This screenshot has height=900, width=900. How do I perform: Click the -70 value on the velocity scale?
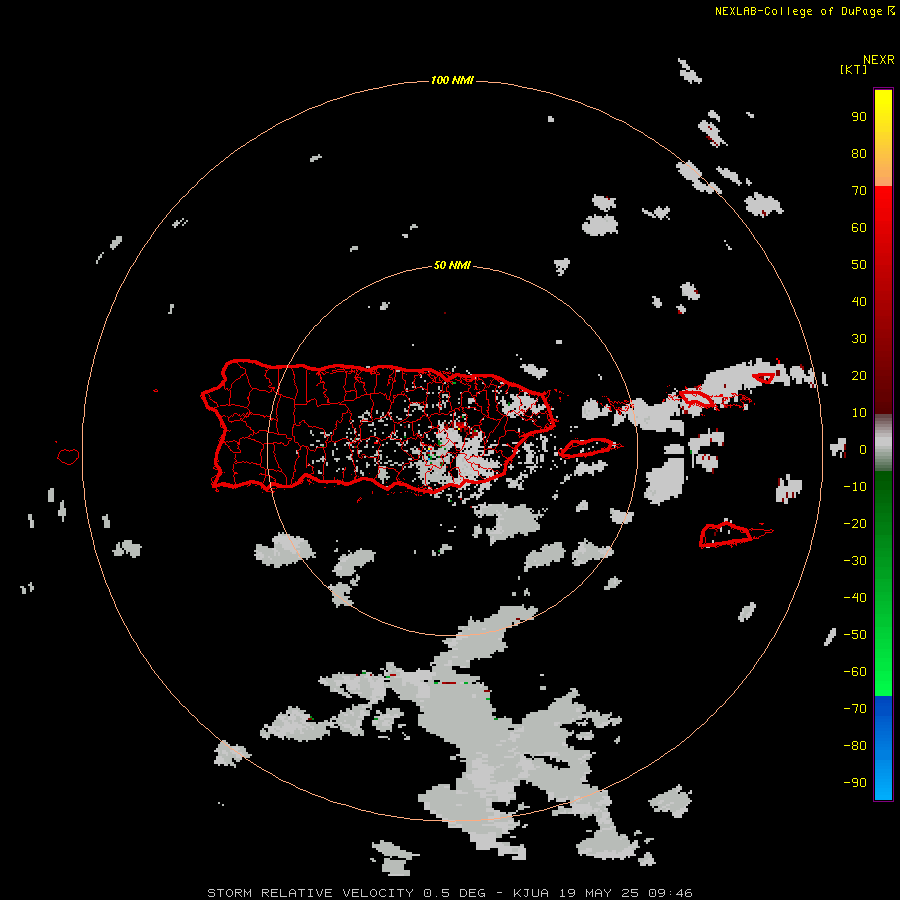tap(855, 709)
